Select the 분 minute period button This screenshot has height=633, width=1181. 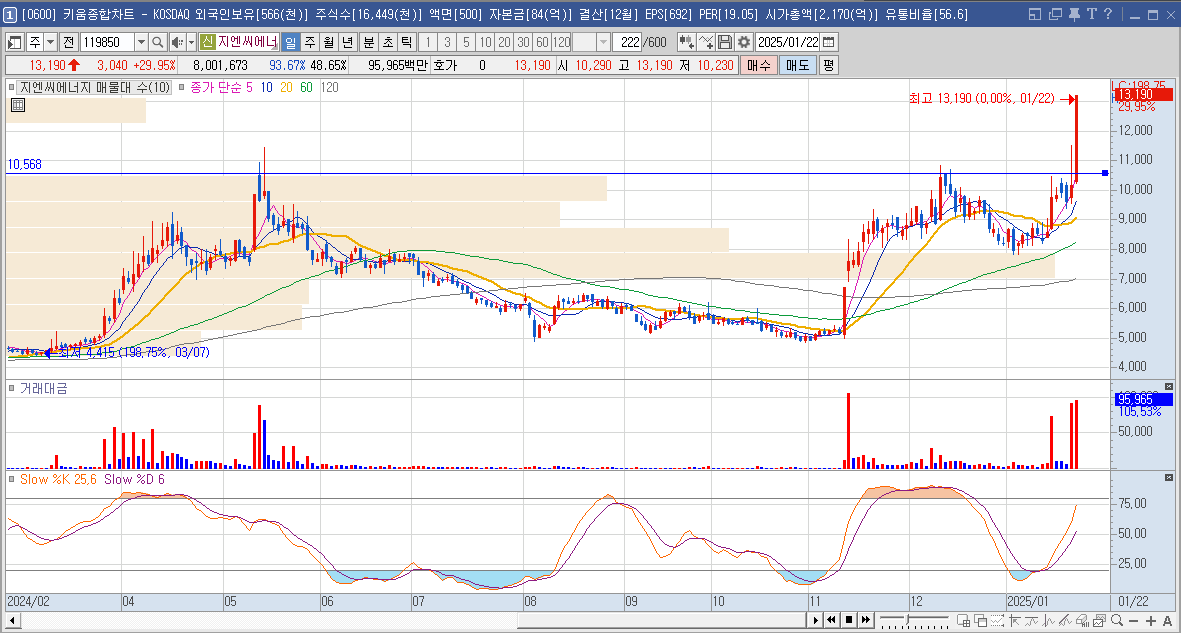pyautogui.click(x=368, y=42)
